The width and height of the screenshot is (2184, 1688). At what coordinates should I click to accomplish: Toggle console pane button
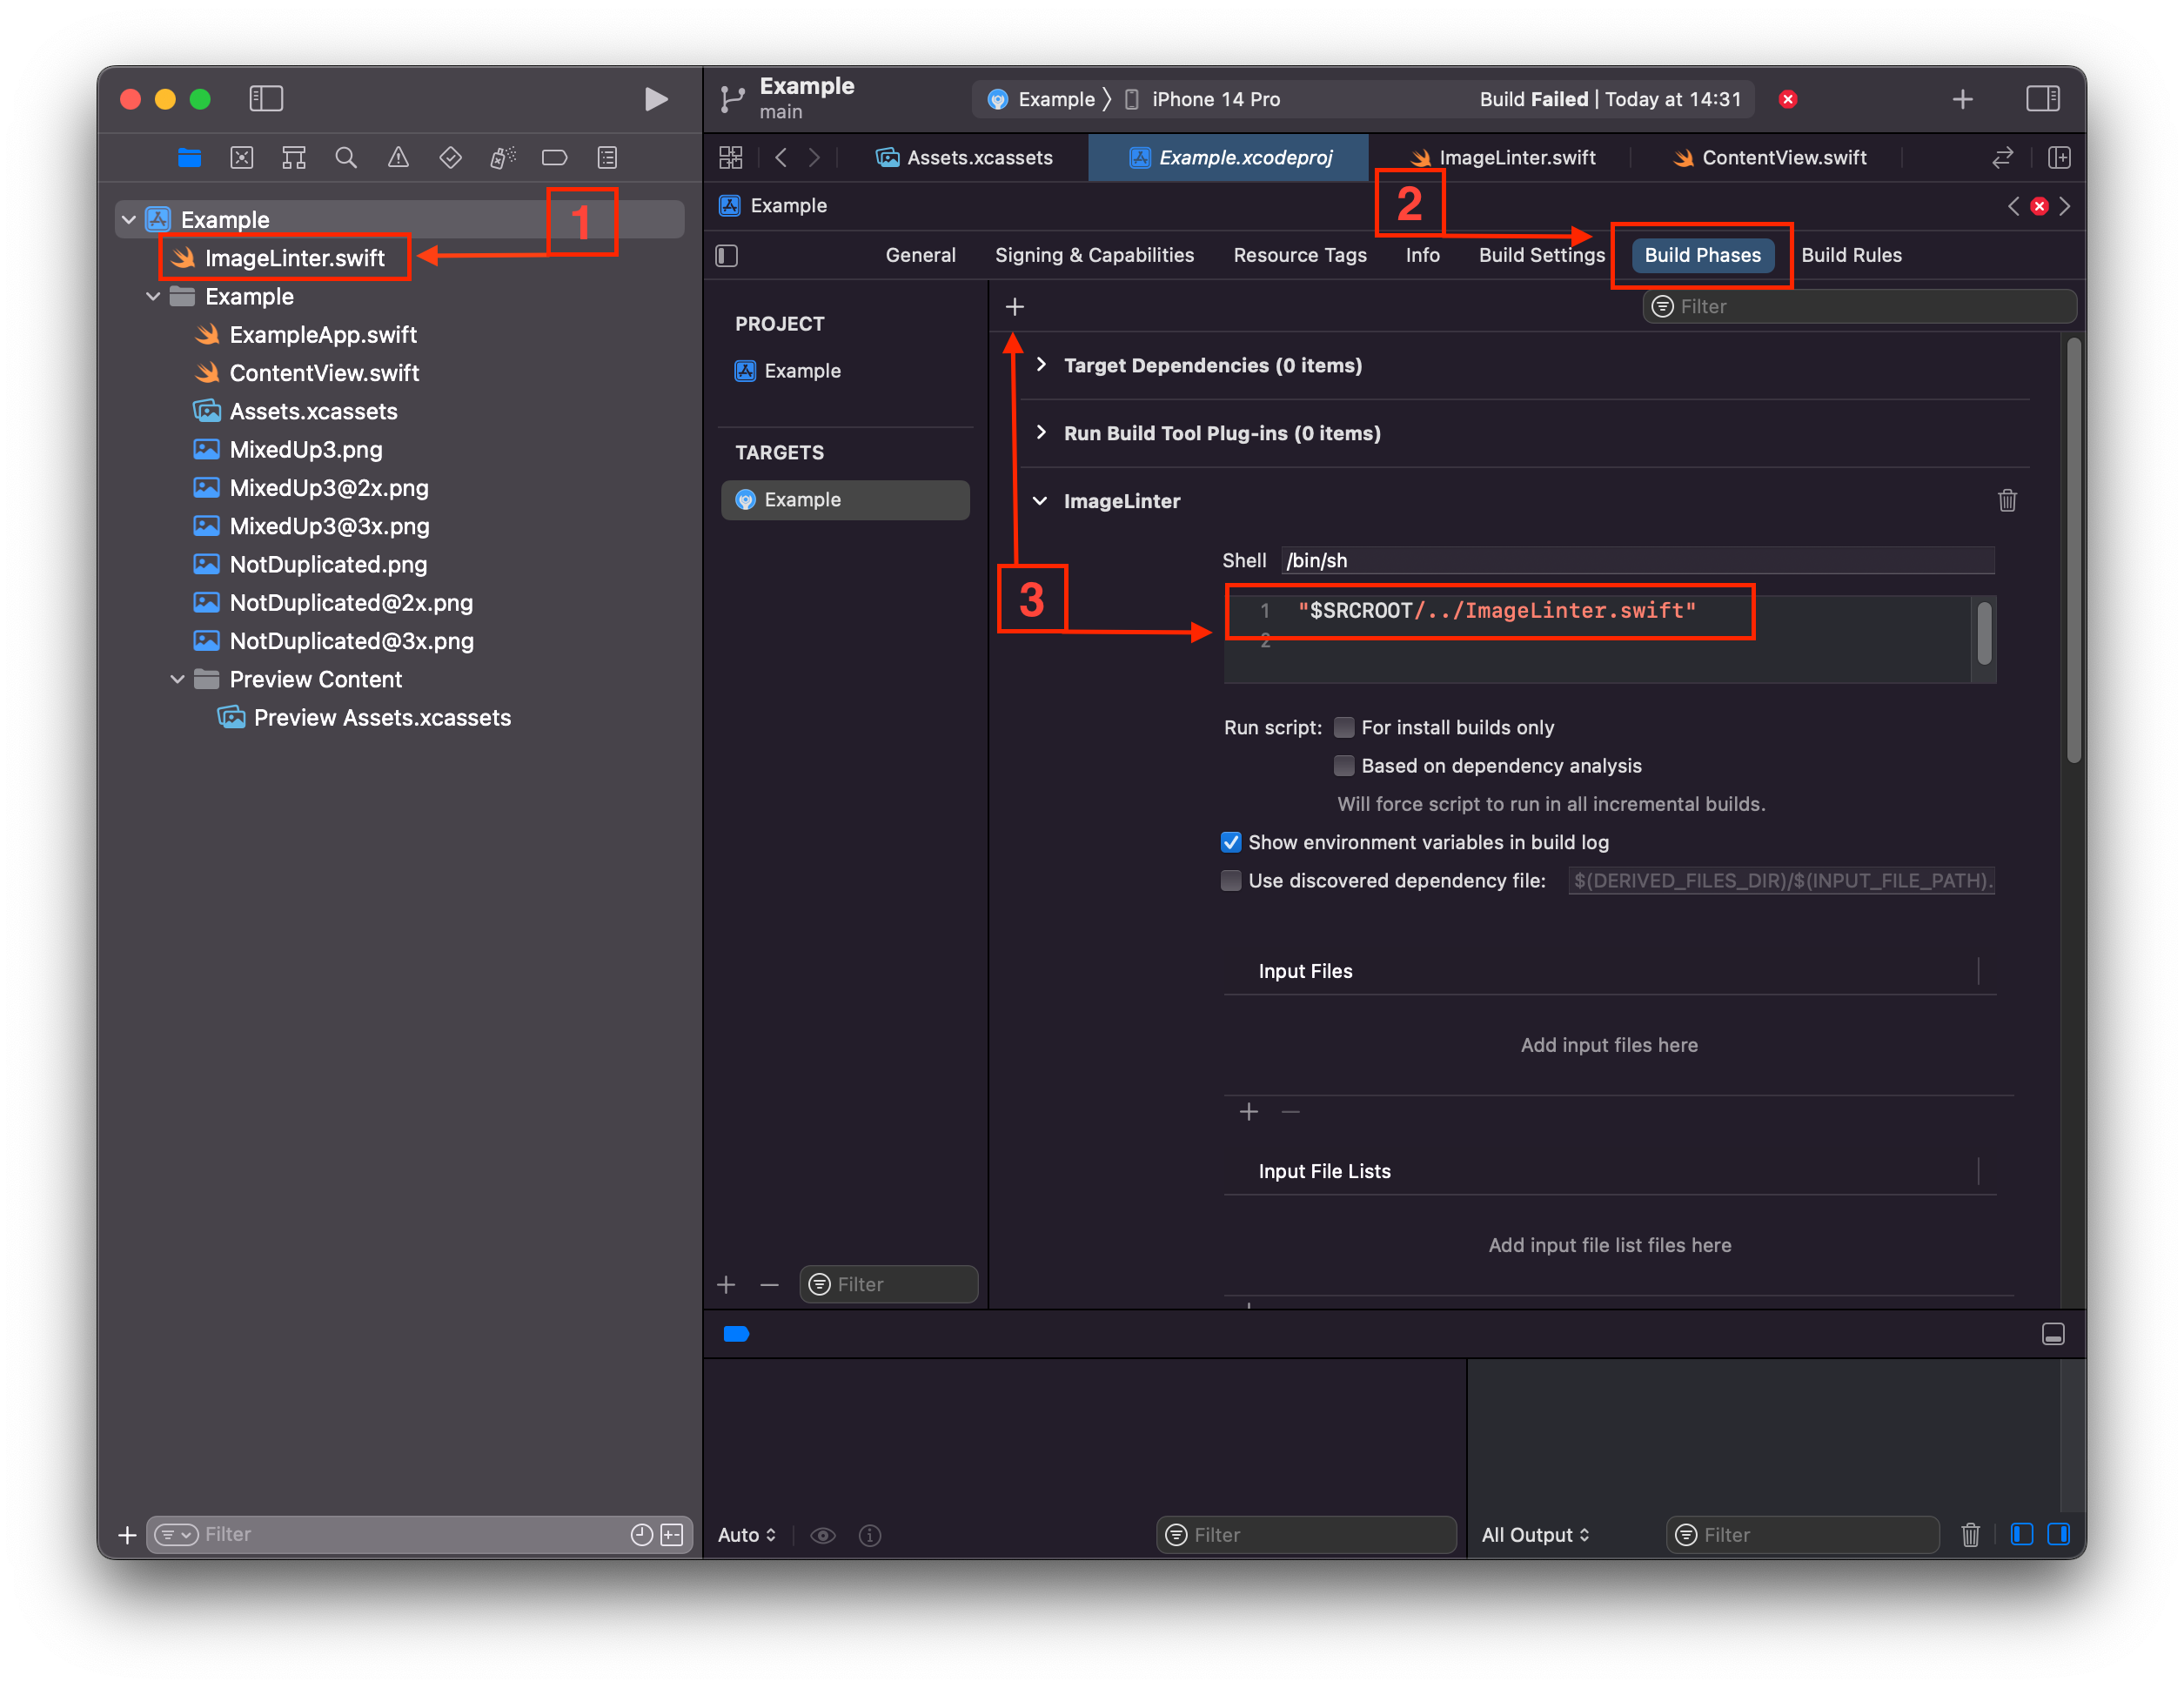point(2058,1534)
